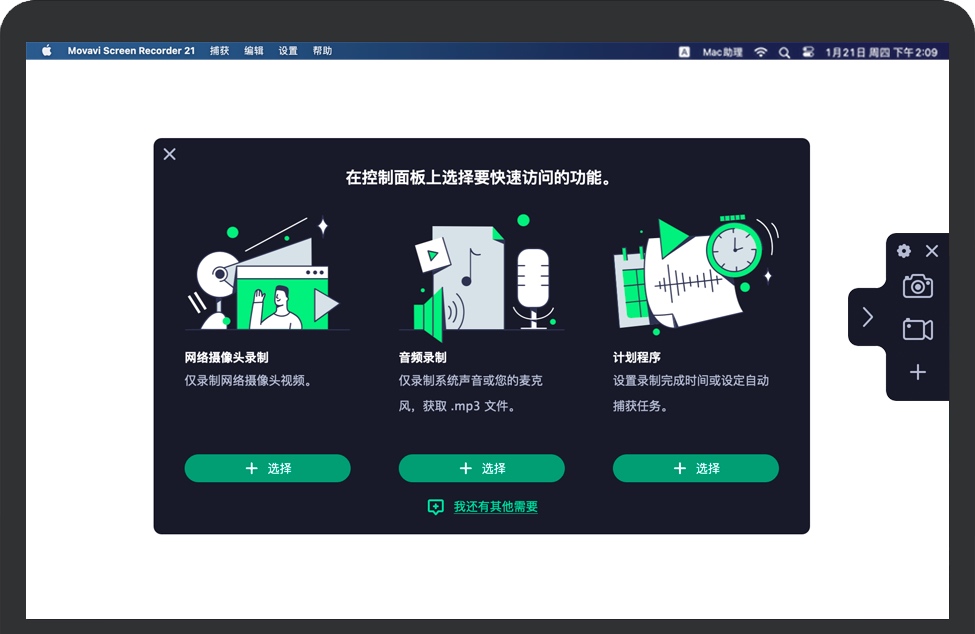Choose 选择 under 计划程序
The image size is (975, 634).
695,468
